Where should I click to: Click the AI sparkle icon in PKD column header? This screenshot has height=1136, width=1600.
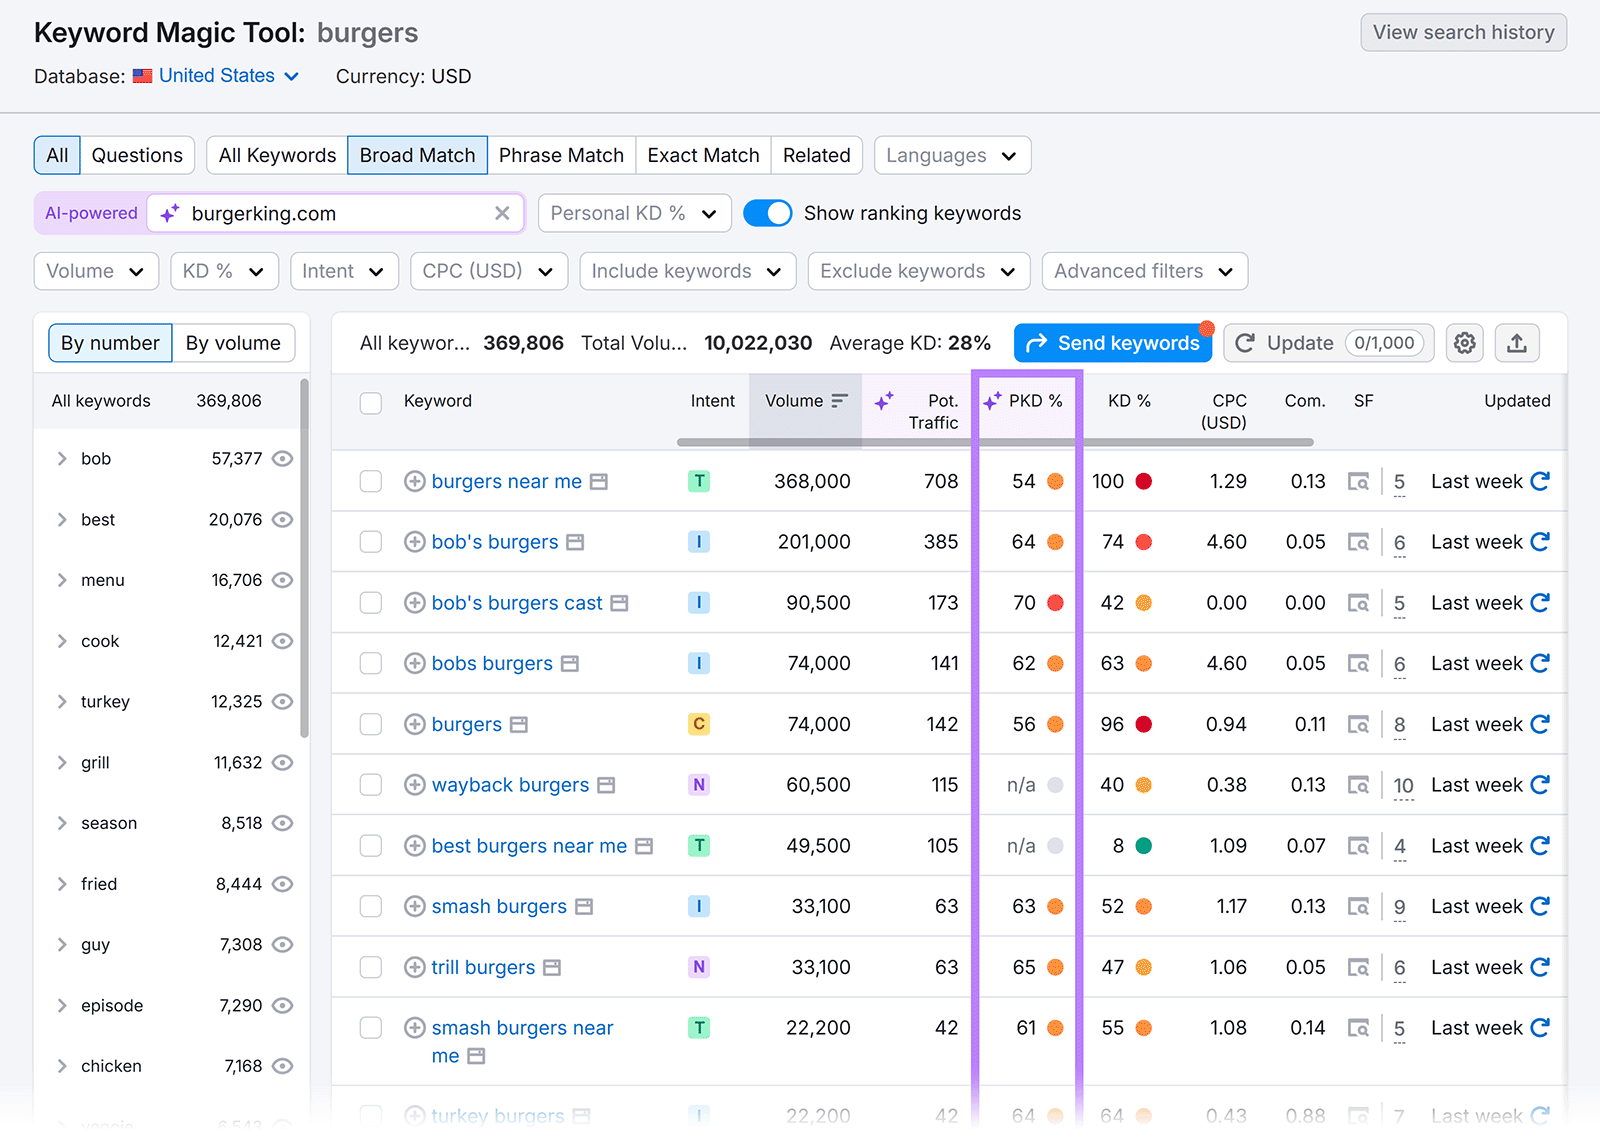click(991, 400)
